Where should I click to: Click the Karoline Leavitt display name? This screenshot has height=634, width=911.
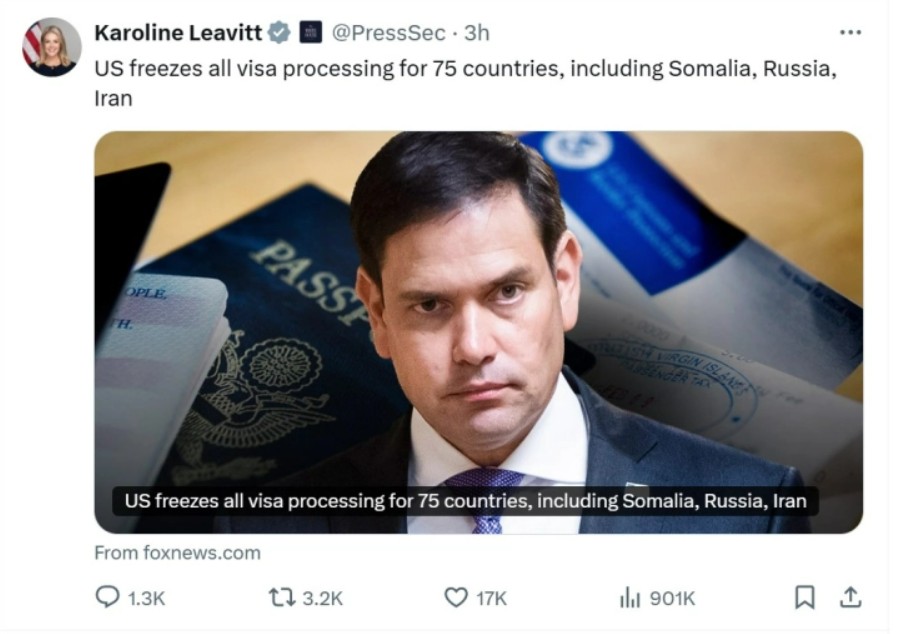(x=178, y=33)
